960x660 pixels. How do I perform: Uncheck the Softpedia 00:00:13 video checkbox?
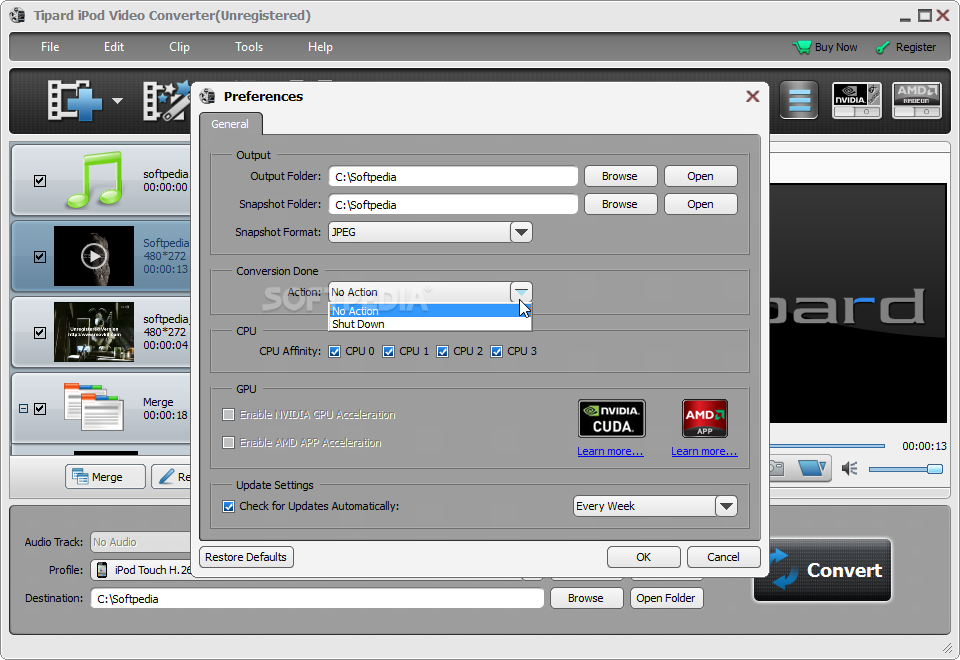(x=40, y=257)
